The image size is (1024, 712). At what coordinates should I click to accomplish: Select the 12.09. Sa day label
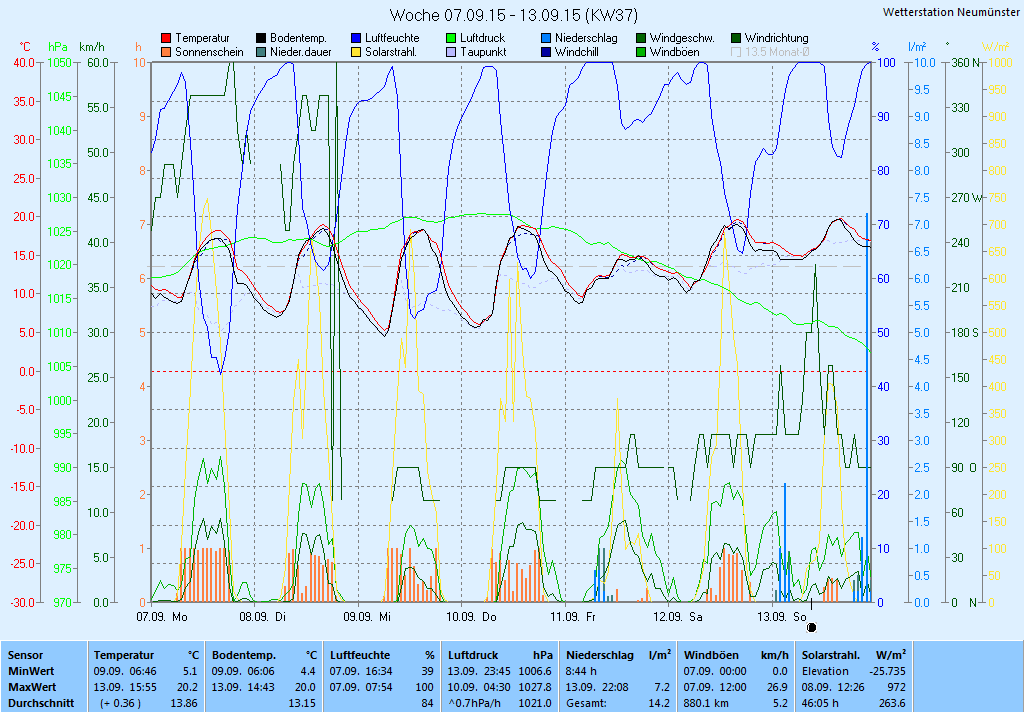point(678,617)
